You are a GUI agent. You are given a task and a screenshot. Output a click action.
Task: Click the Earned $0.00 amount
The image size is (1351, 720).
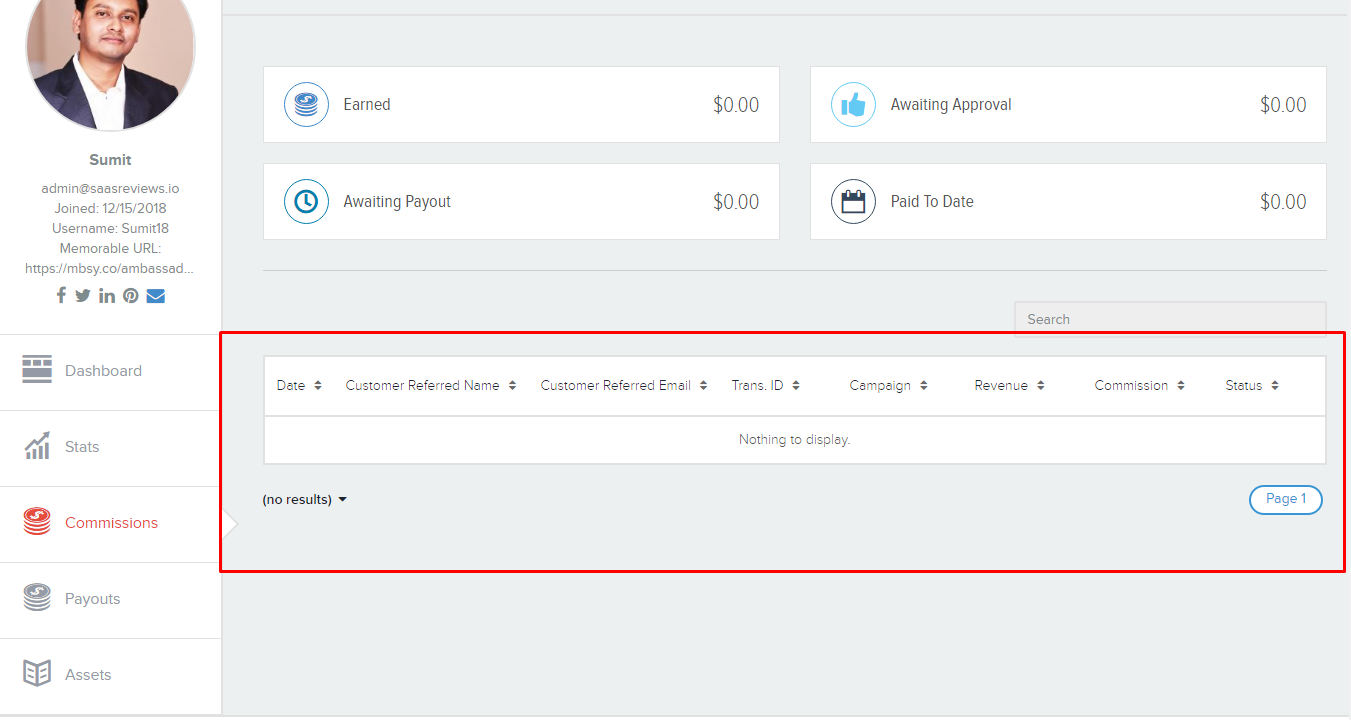[736, 104]
